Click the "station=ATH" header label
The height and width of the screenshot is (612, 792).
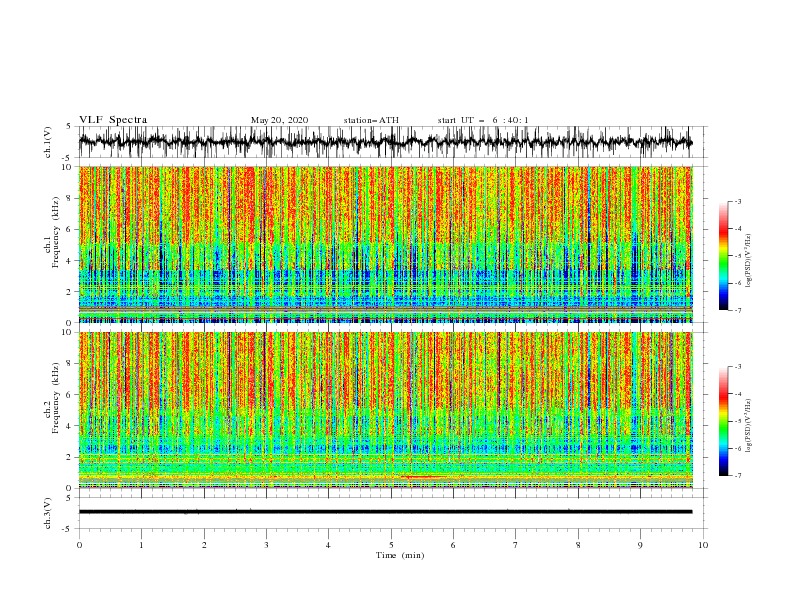(371, 120)
